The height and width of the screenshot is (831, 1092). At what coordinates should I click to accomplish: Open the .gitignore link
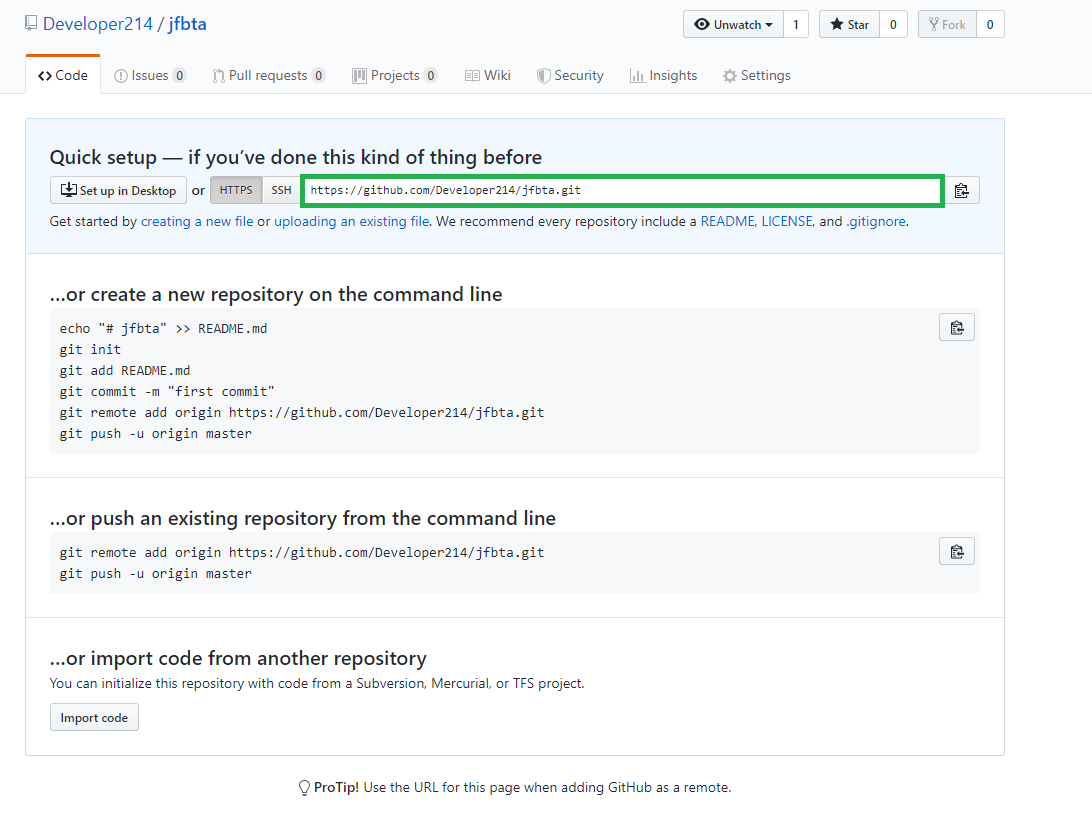pyautogui.click(x=876, y=222)
